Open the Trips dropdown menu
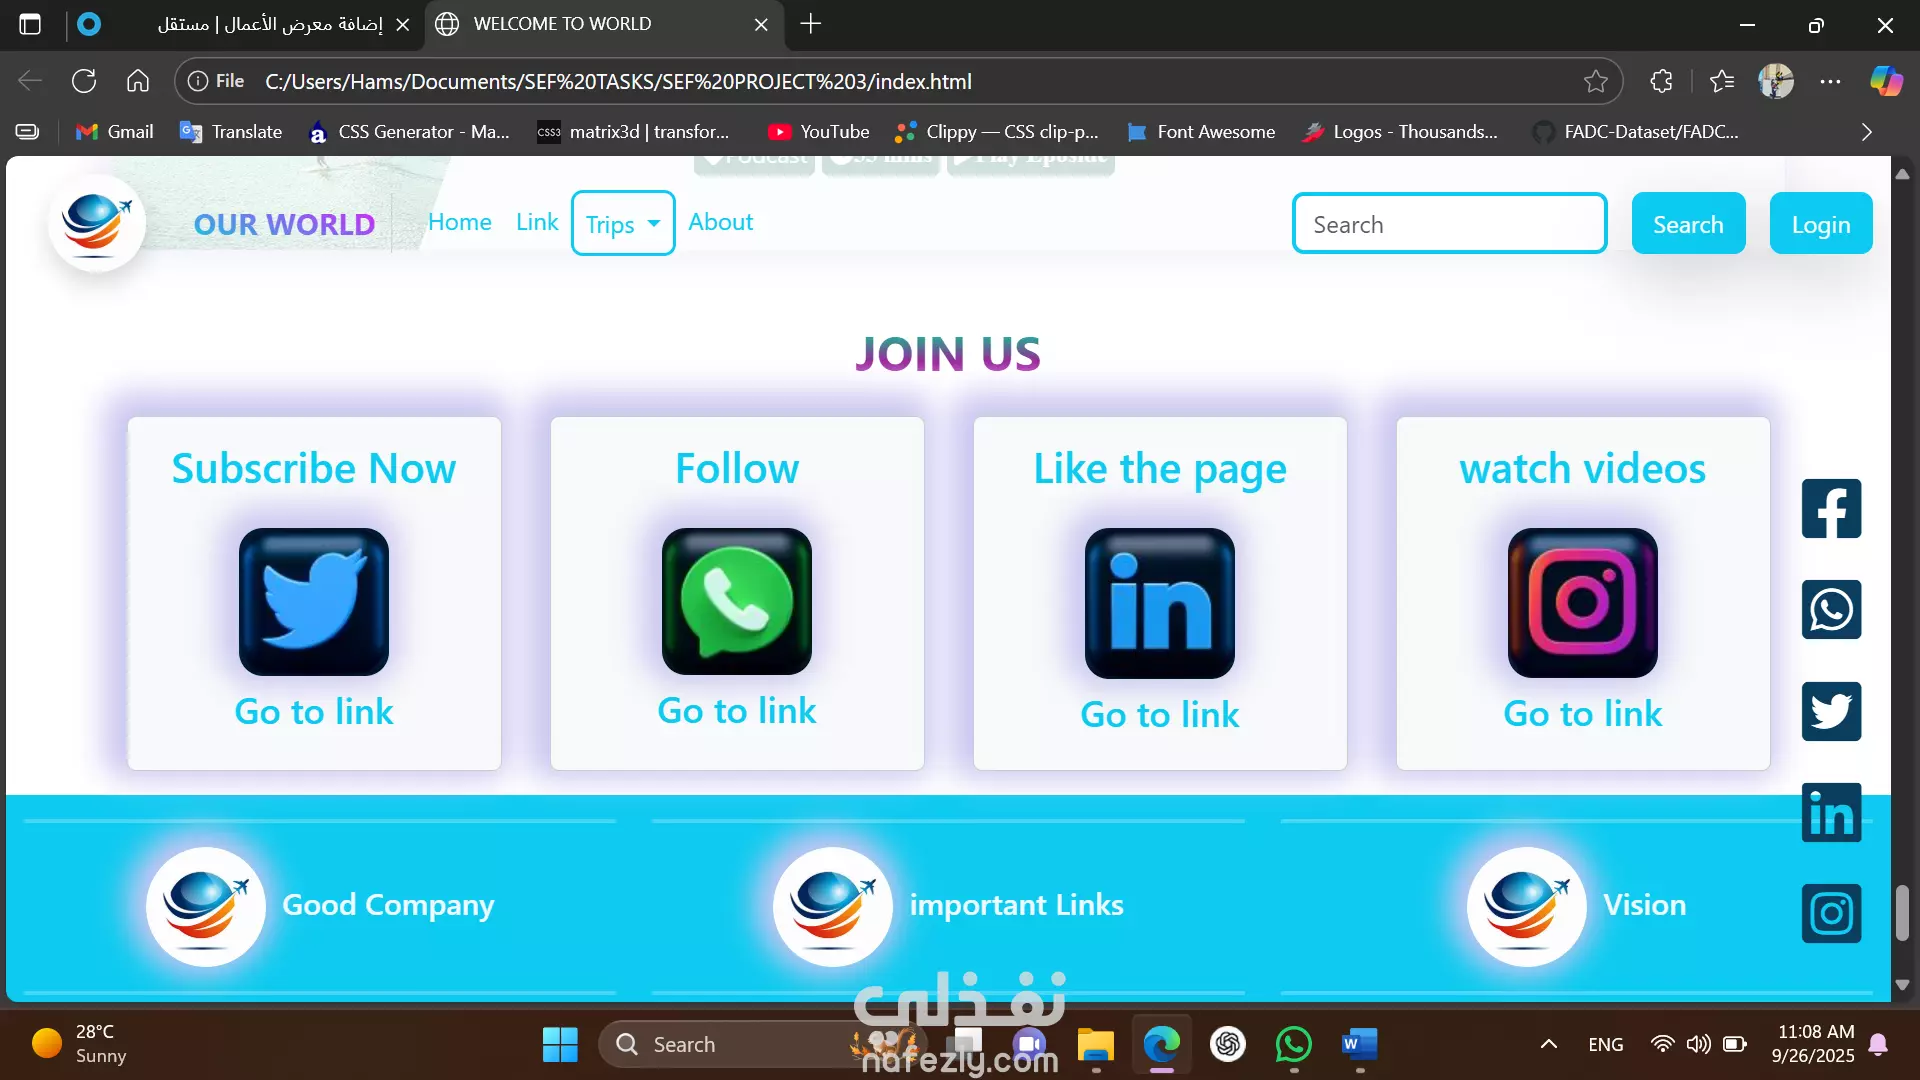Image resolution: width=1920 pixels, height=1080 pixels. pyautogui.click(x=623, y=224)
